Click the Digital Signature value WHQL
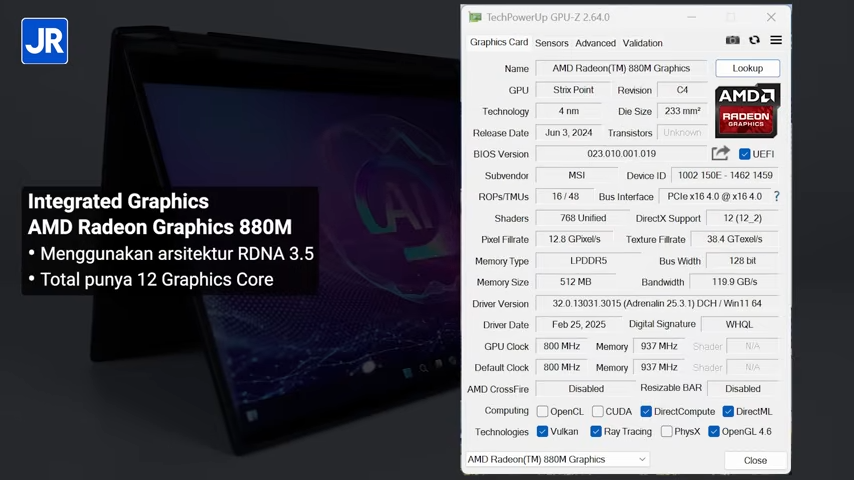Image resolution: width=854 pixels, height=480 pixels. pos(739,325)
